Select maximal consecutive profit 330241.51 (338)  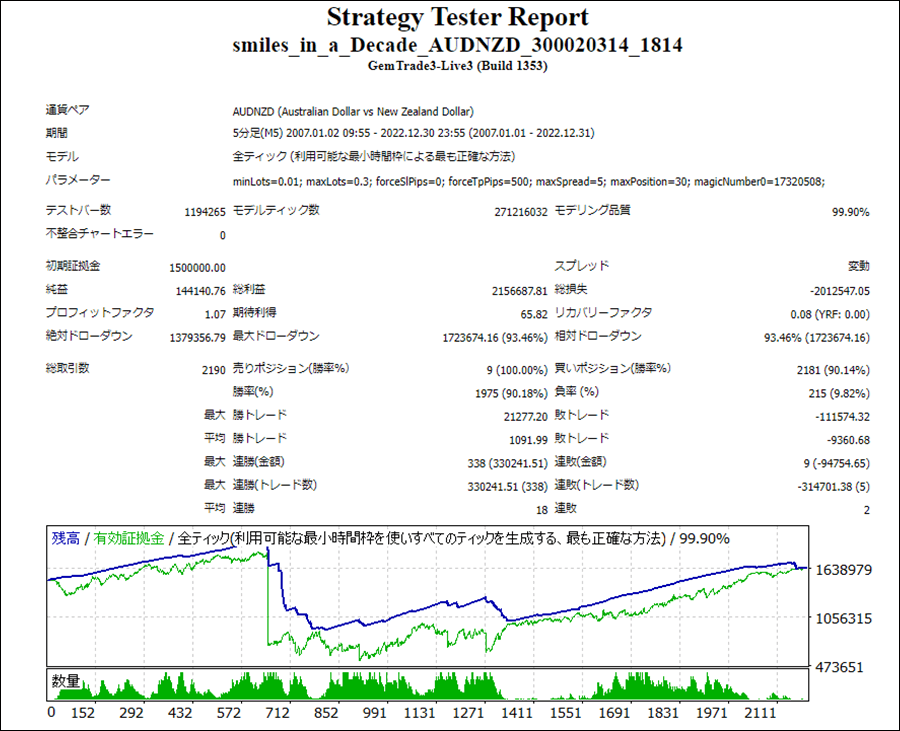[x=507, y=487]
